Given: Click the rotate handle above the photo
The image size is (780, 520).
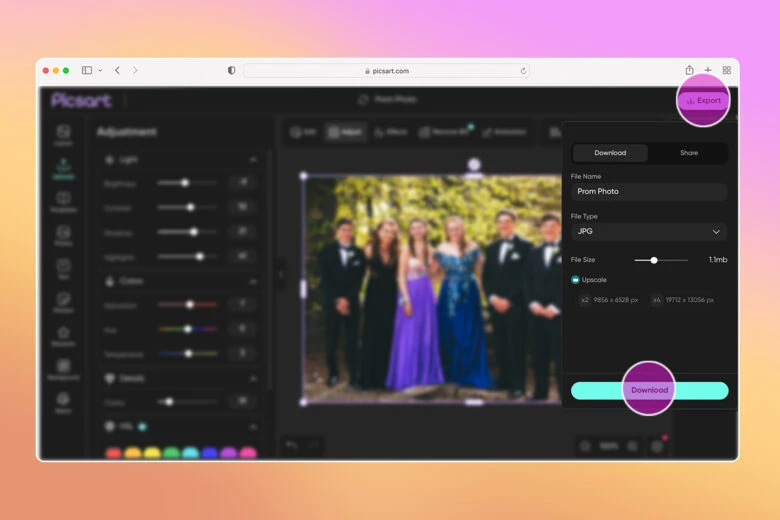Looking at the screenshot, I should 474,164.
